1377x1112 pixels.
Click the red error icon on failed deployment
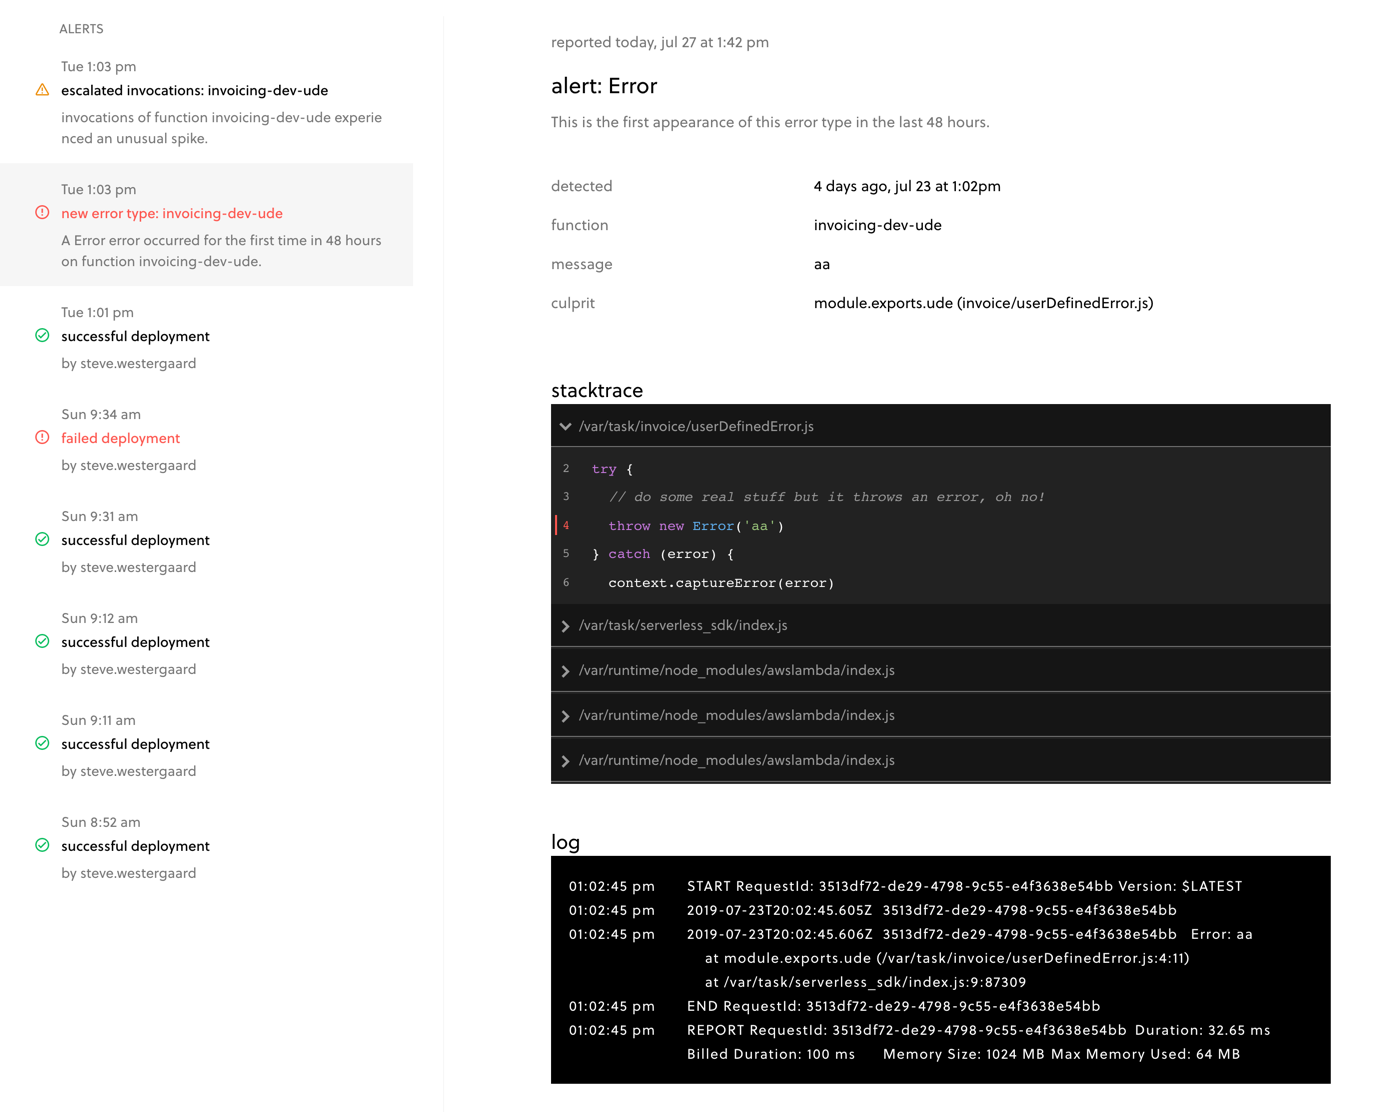click(x=41, y=437)
